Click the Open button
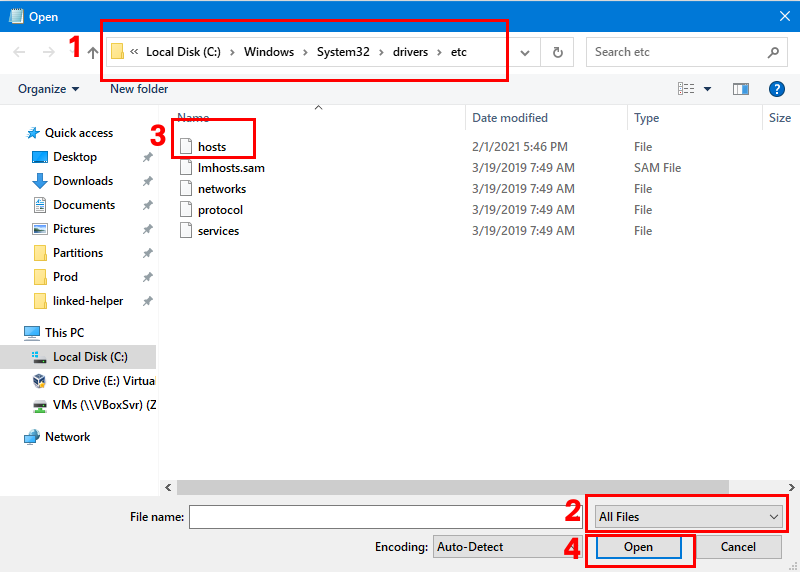The width and height of the screenshot is (800, 572). (x=638, y=547)
